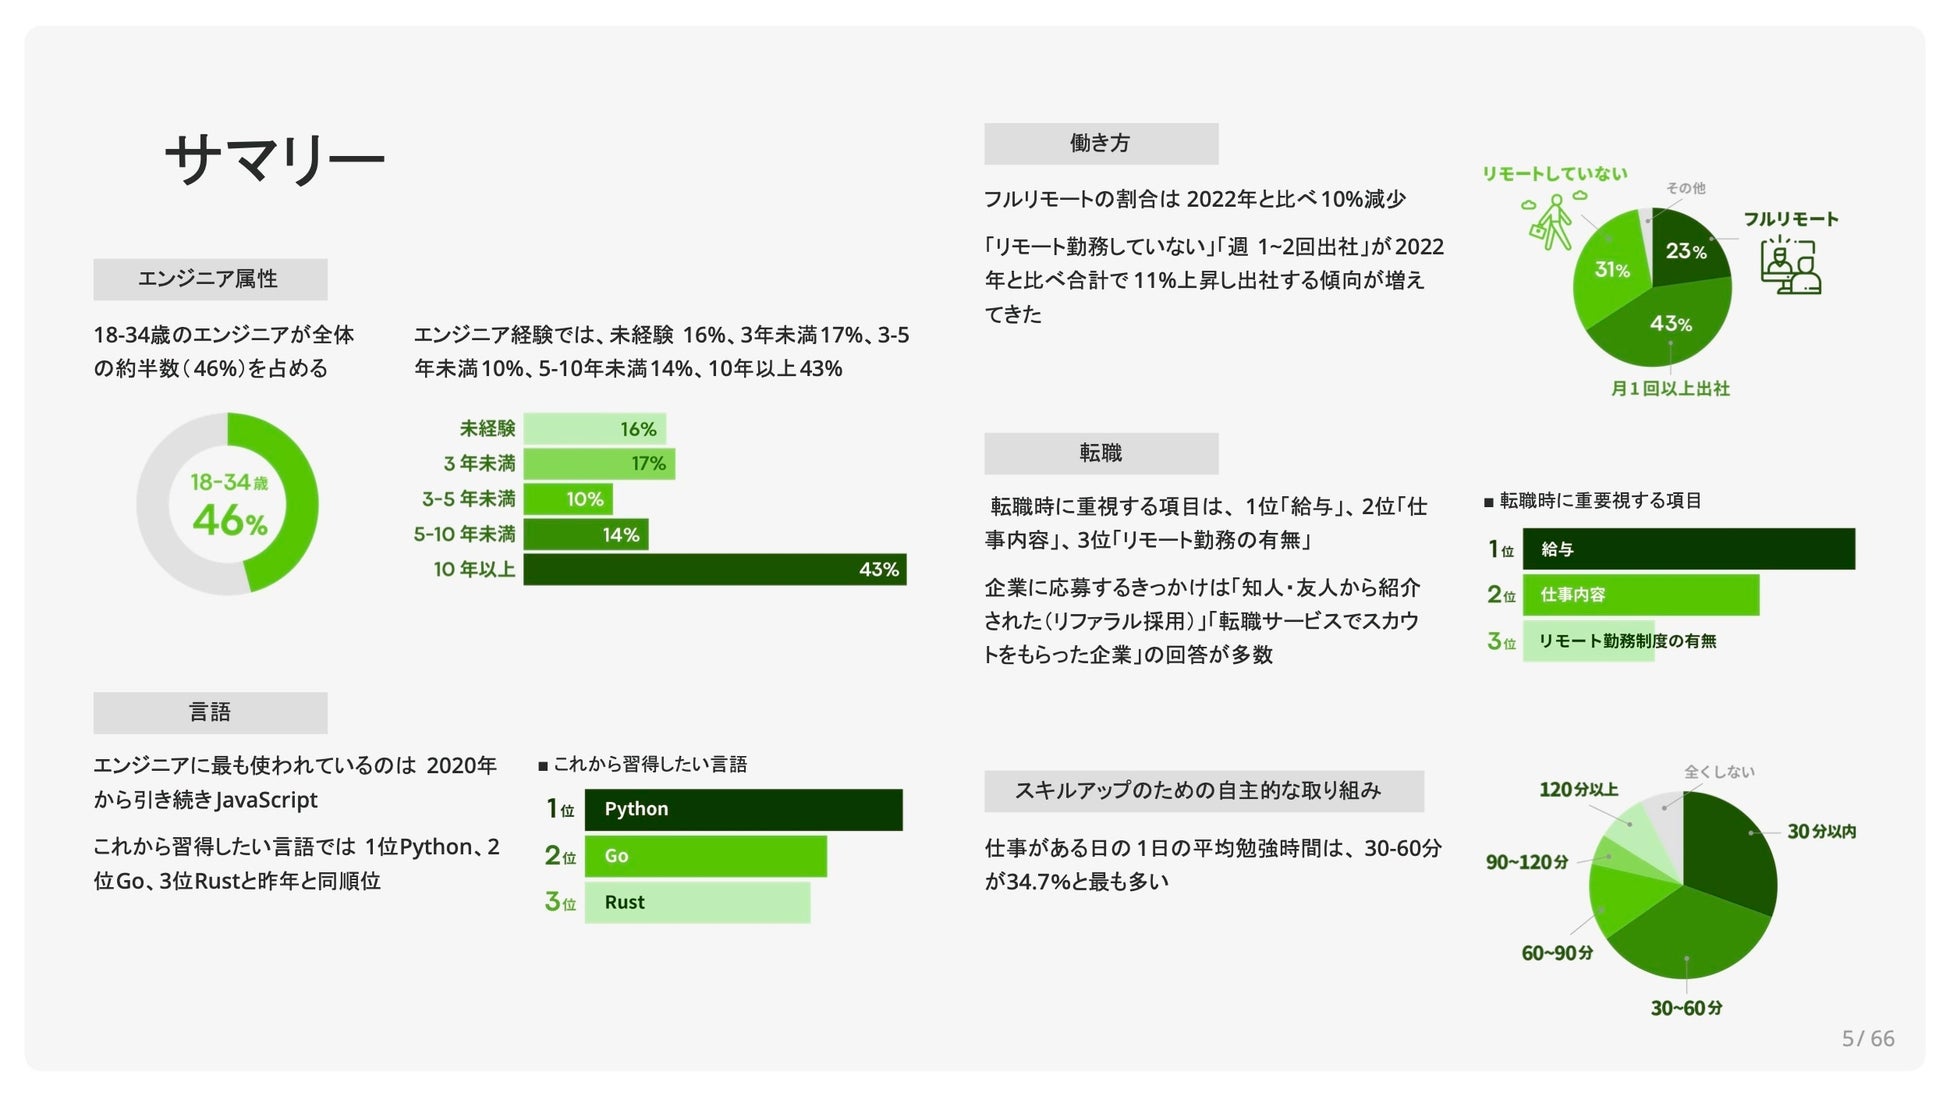Click the 10年以上 43% bar
1950x1097 pixels.
click(x=714, y=569)
